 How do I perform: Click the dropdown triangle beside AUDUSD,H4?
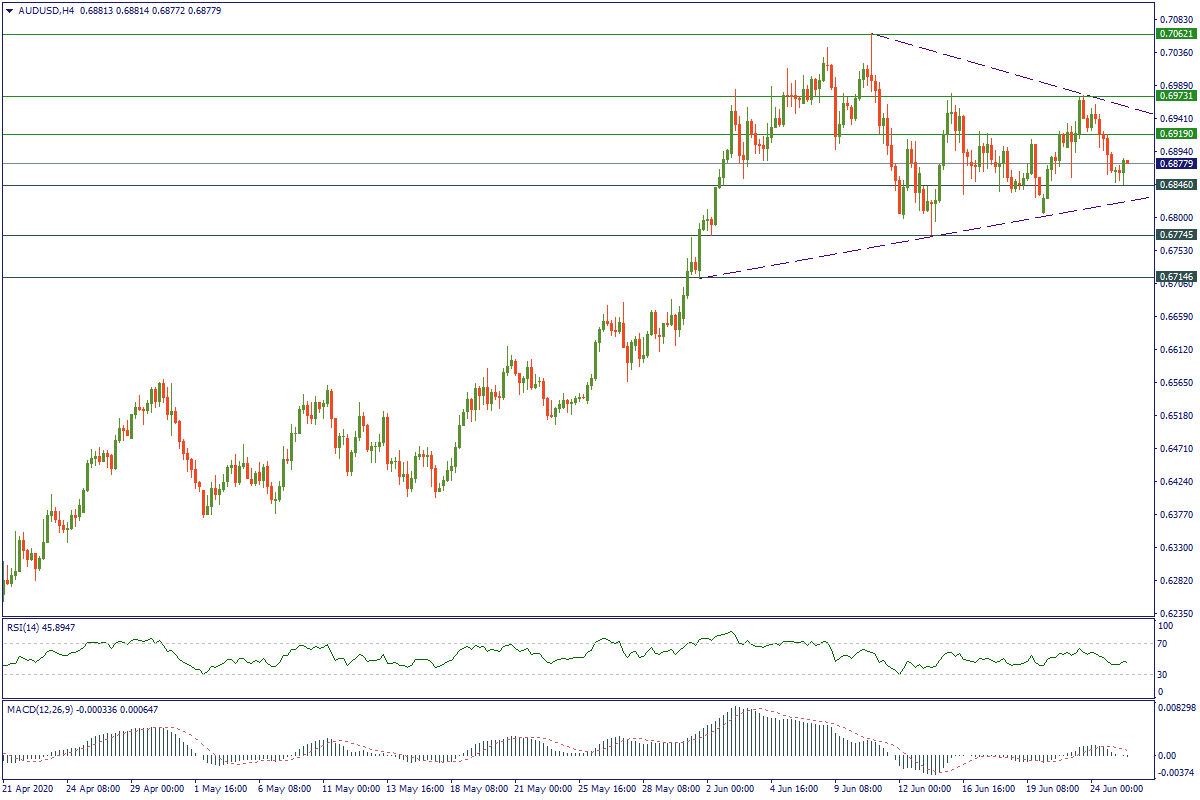coord(9,10)
